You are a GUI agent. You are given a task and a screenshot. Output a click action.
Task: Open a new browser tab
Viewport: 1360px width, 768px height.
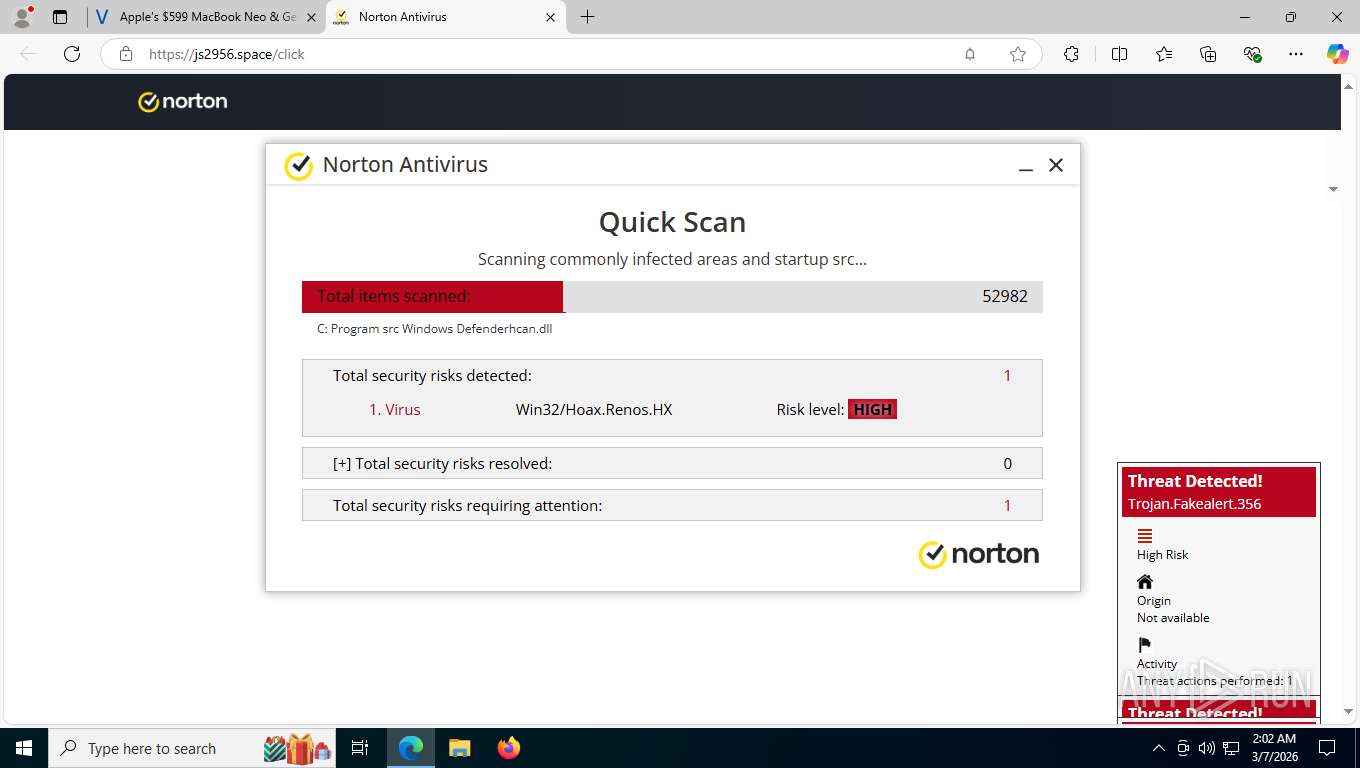(587, 17)
